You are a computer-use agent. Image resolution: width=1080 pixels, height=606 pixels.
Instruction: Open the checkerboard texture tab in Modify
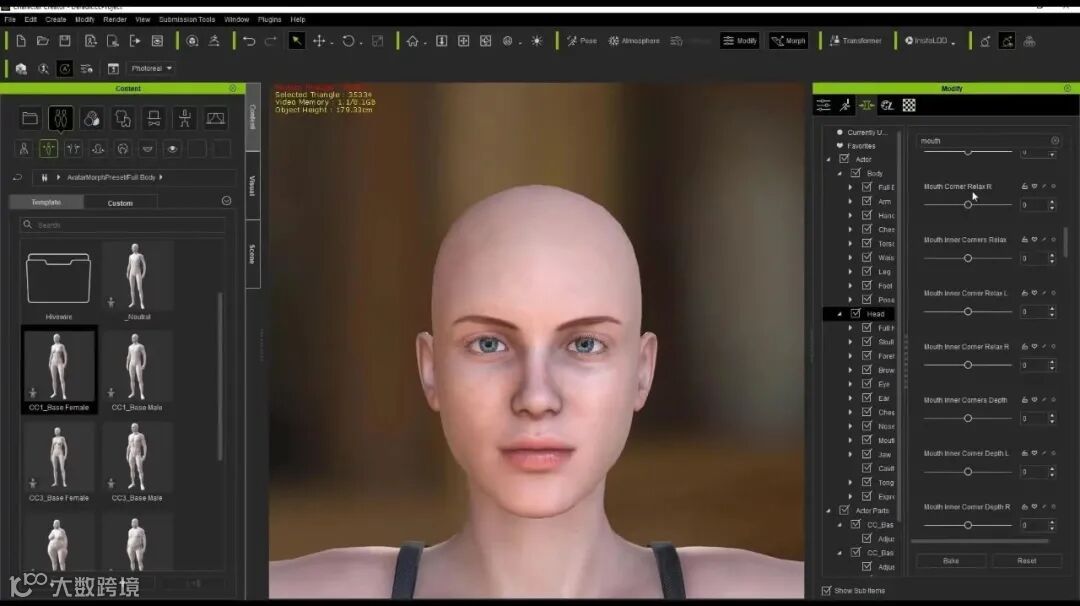coord(909,105)
